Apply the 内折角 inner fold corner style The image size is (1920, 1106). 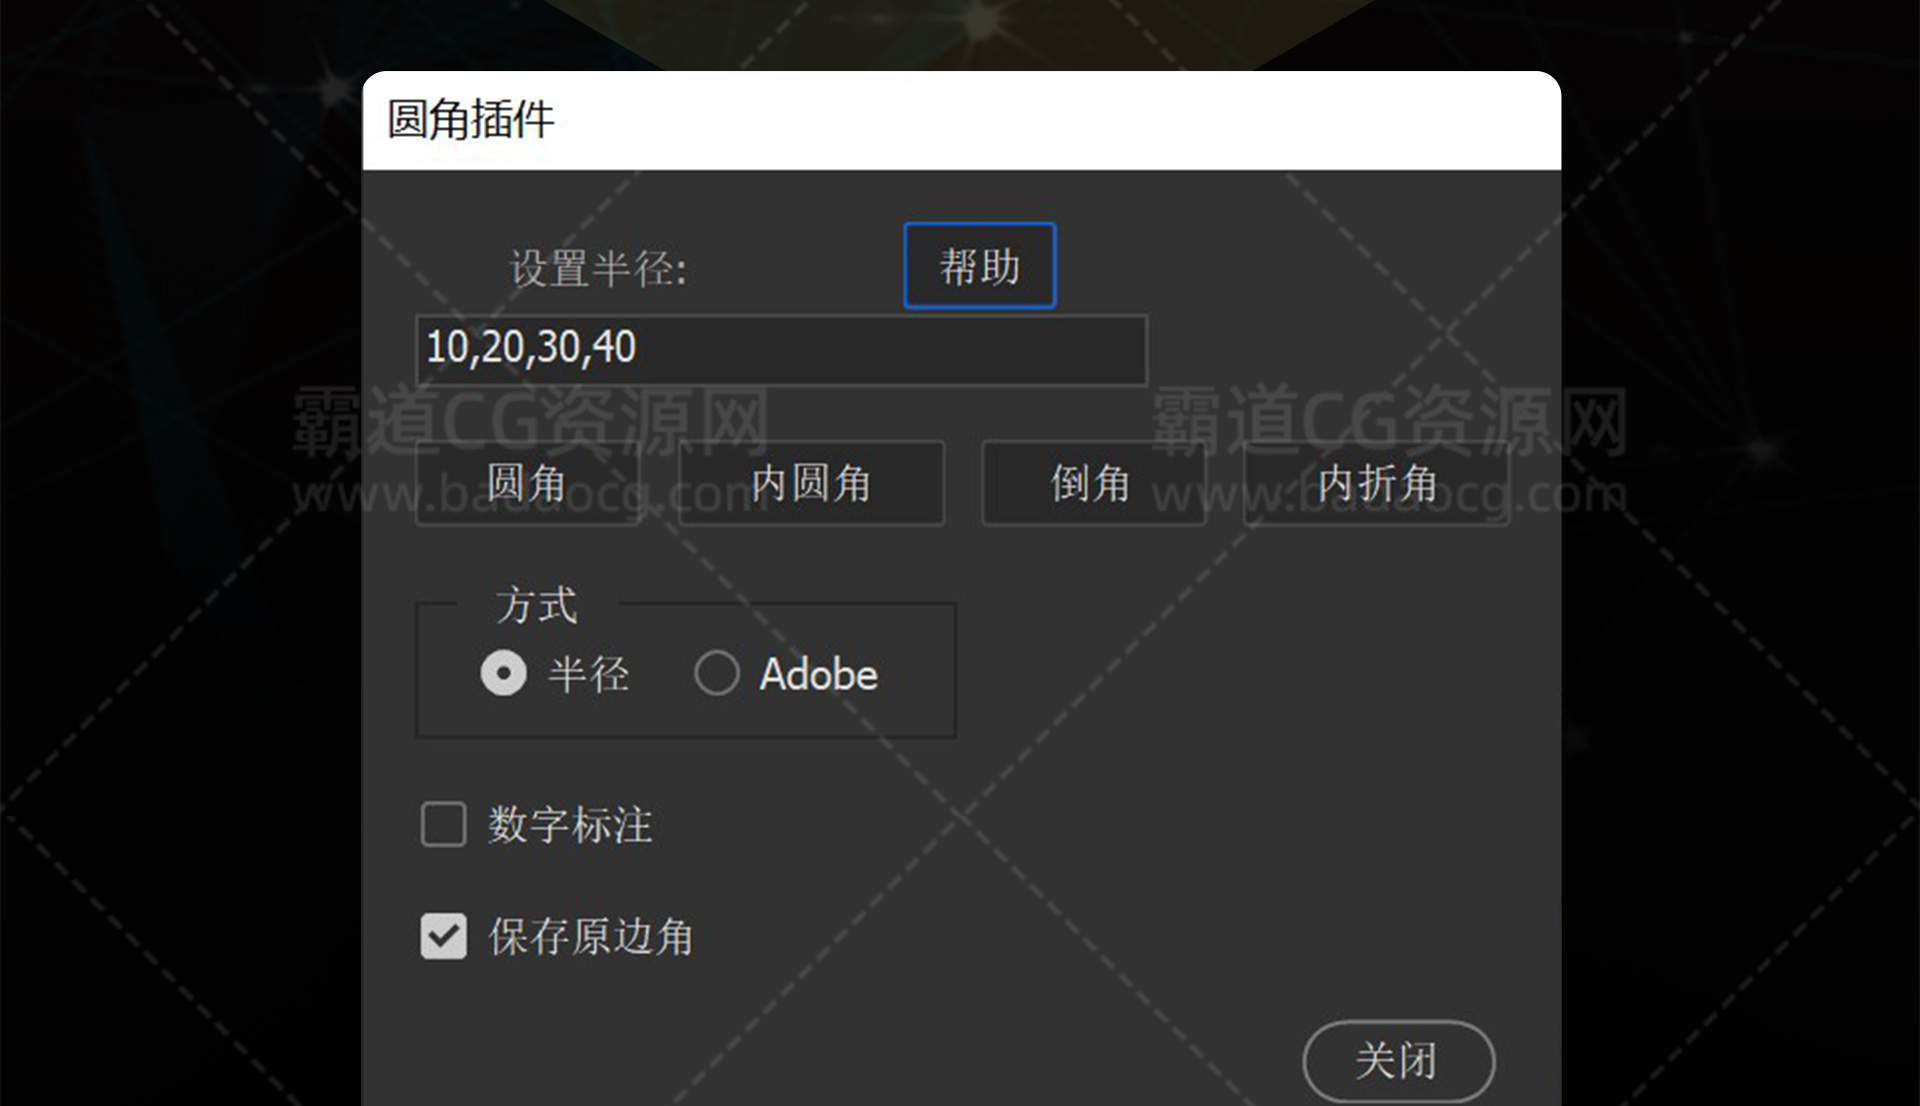click(x=1375, y=483)
